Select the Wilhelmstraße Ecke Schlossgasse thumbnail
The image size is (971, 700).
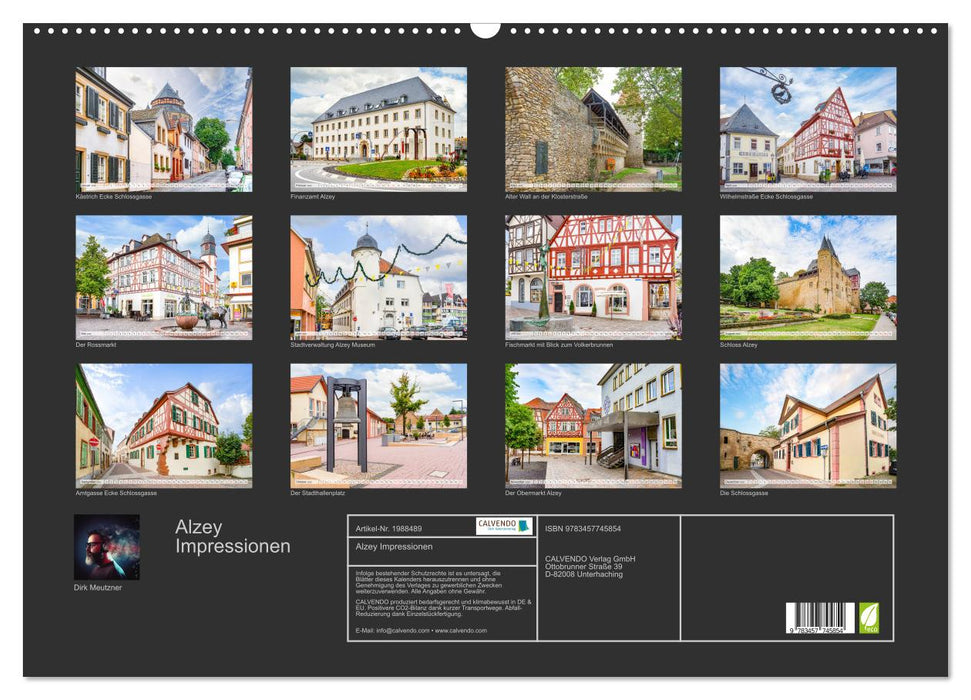tap(812, 128)
